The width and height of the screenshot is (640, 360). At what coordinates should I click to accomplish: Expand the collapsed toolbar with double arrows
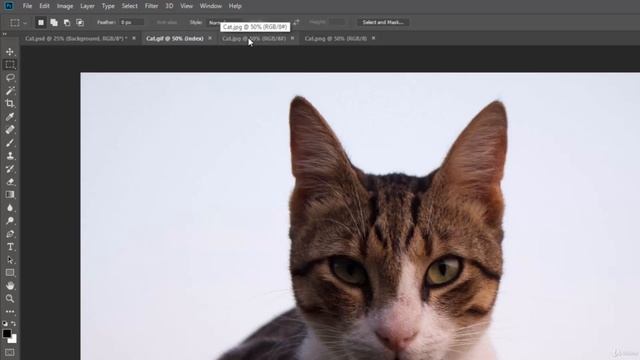4,34
